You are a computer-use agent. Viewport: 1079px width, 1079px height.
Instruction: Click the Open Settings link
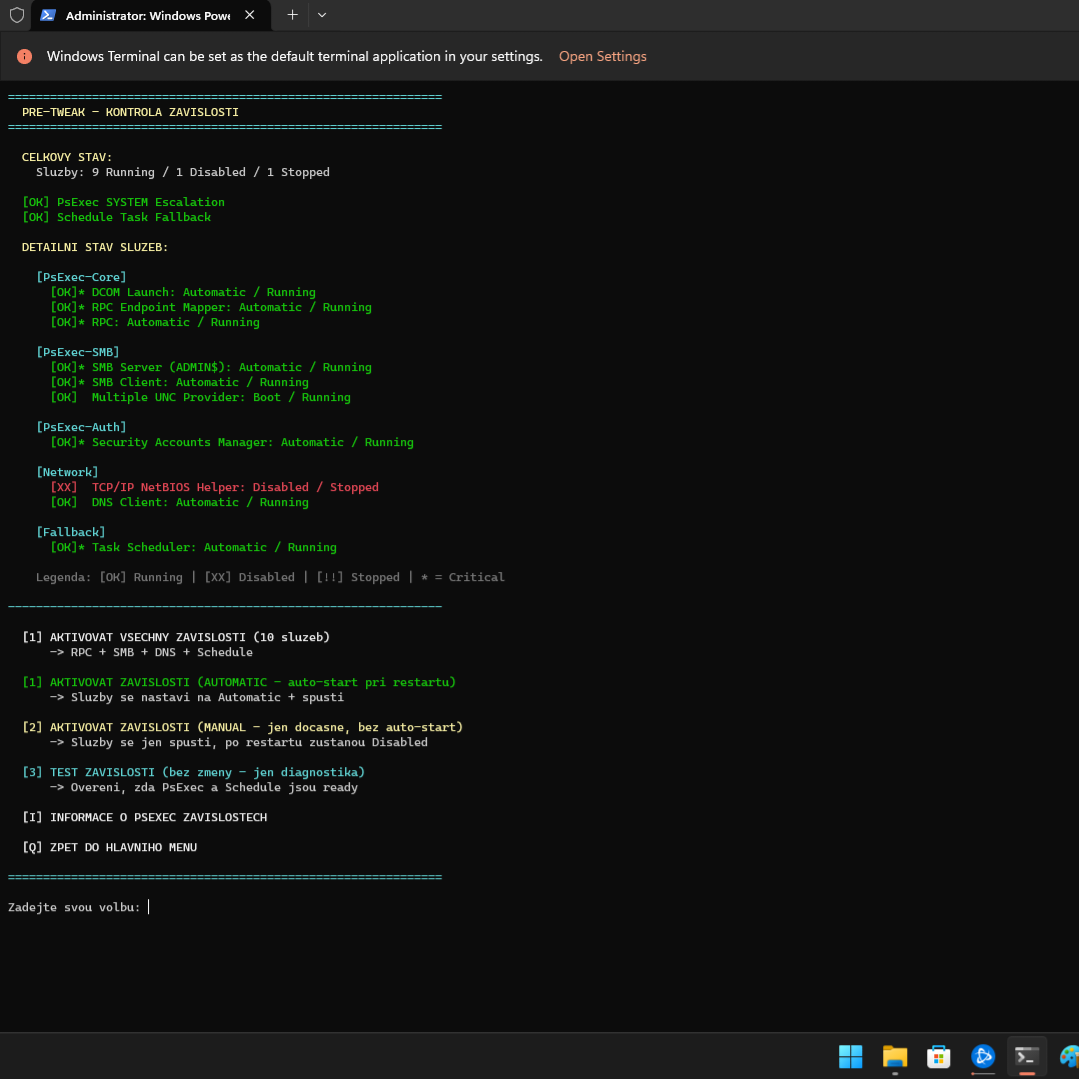[x=602, y=57]
